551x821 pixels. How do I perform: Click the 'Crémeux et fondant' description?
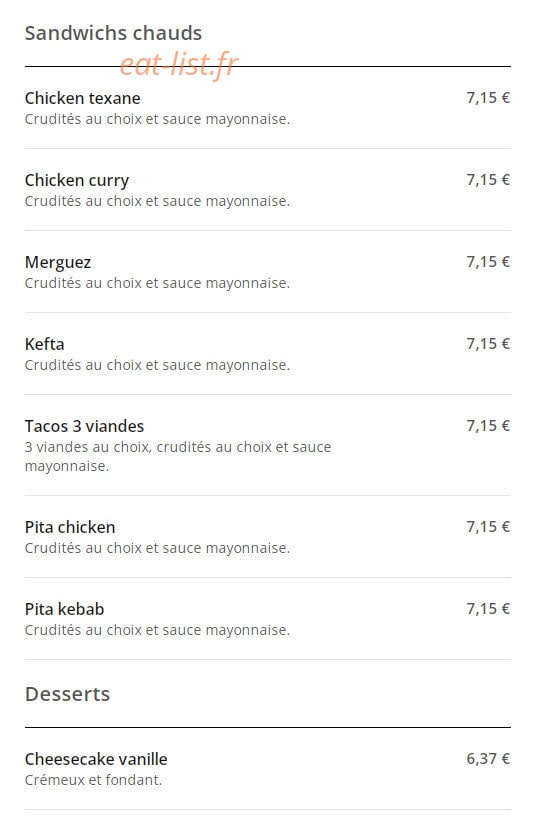(x=93, y=780)
